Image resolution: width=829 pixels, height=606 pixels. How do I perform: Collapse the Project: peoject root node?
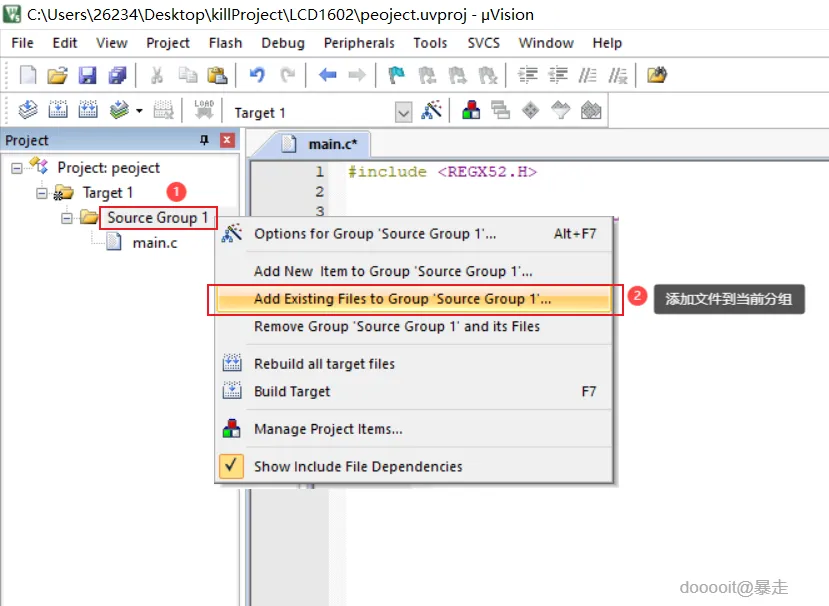[17, 168]
